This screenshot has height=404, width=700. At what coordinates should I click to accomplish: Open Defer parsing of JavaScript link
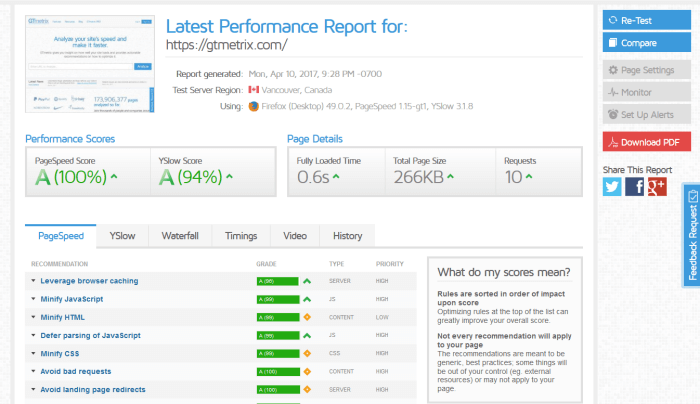[91, 335]
